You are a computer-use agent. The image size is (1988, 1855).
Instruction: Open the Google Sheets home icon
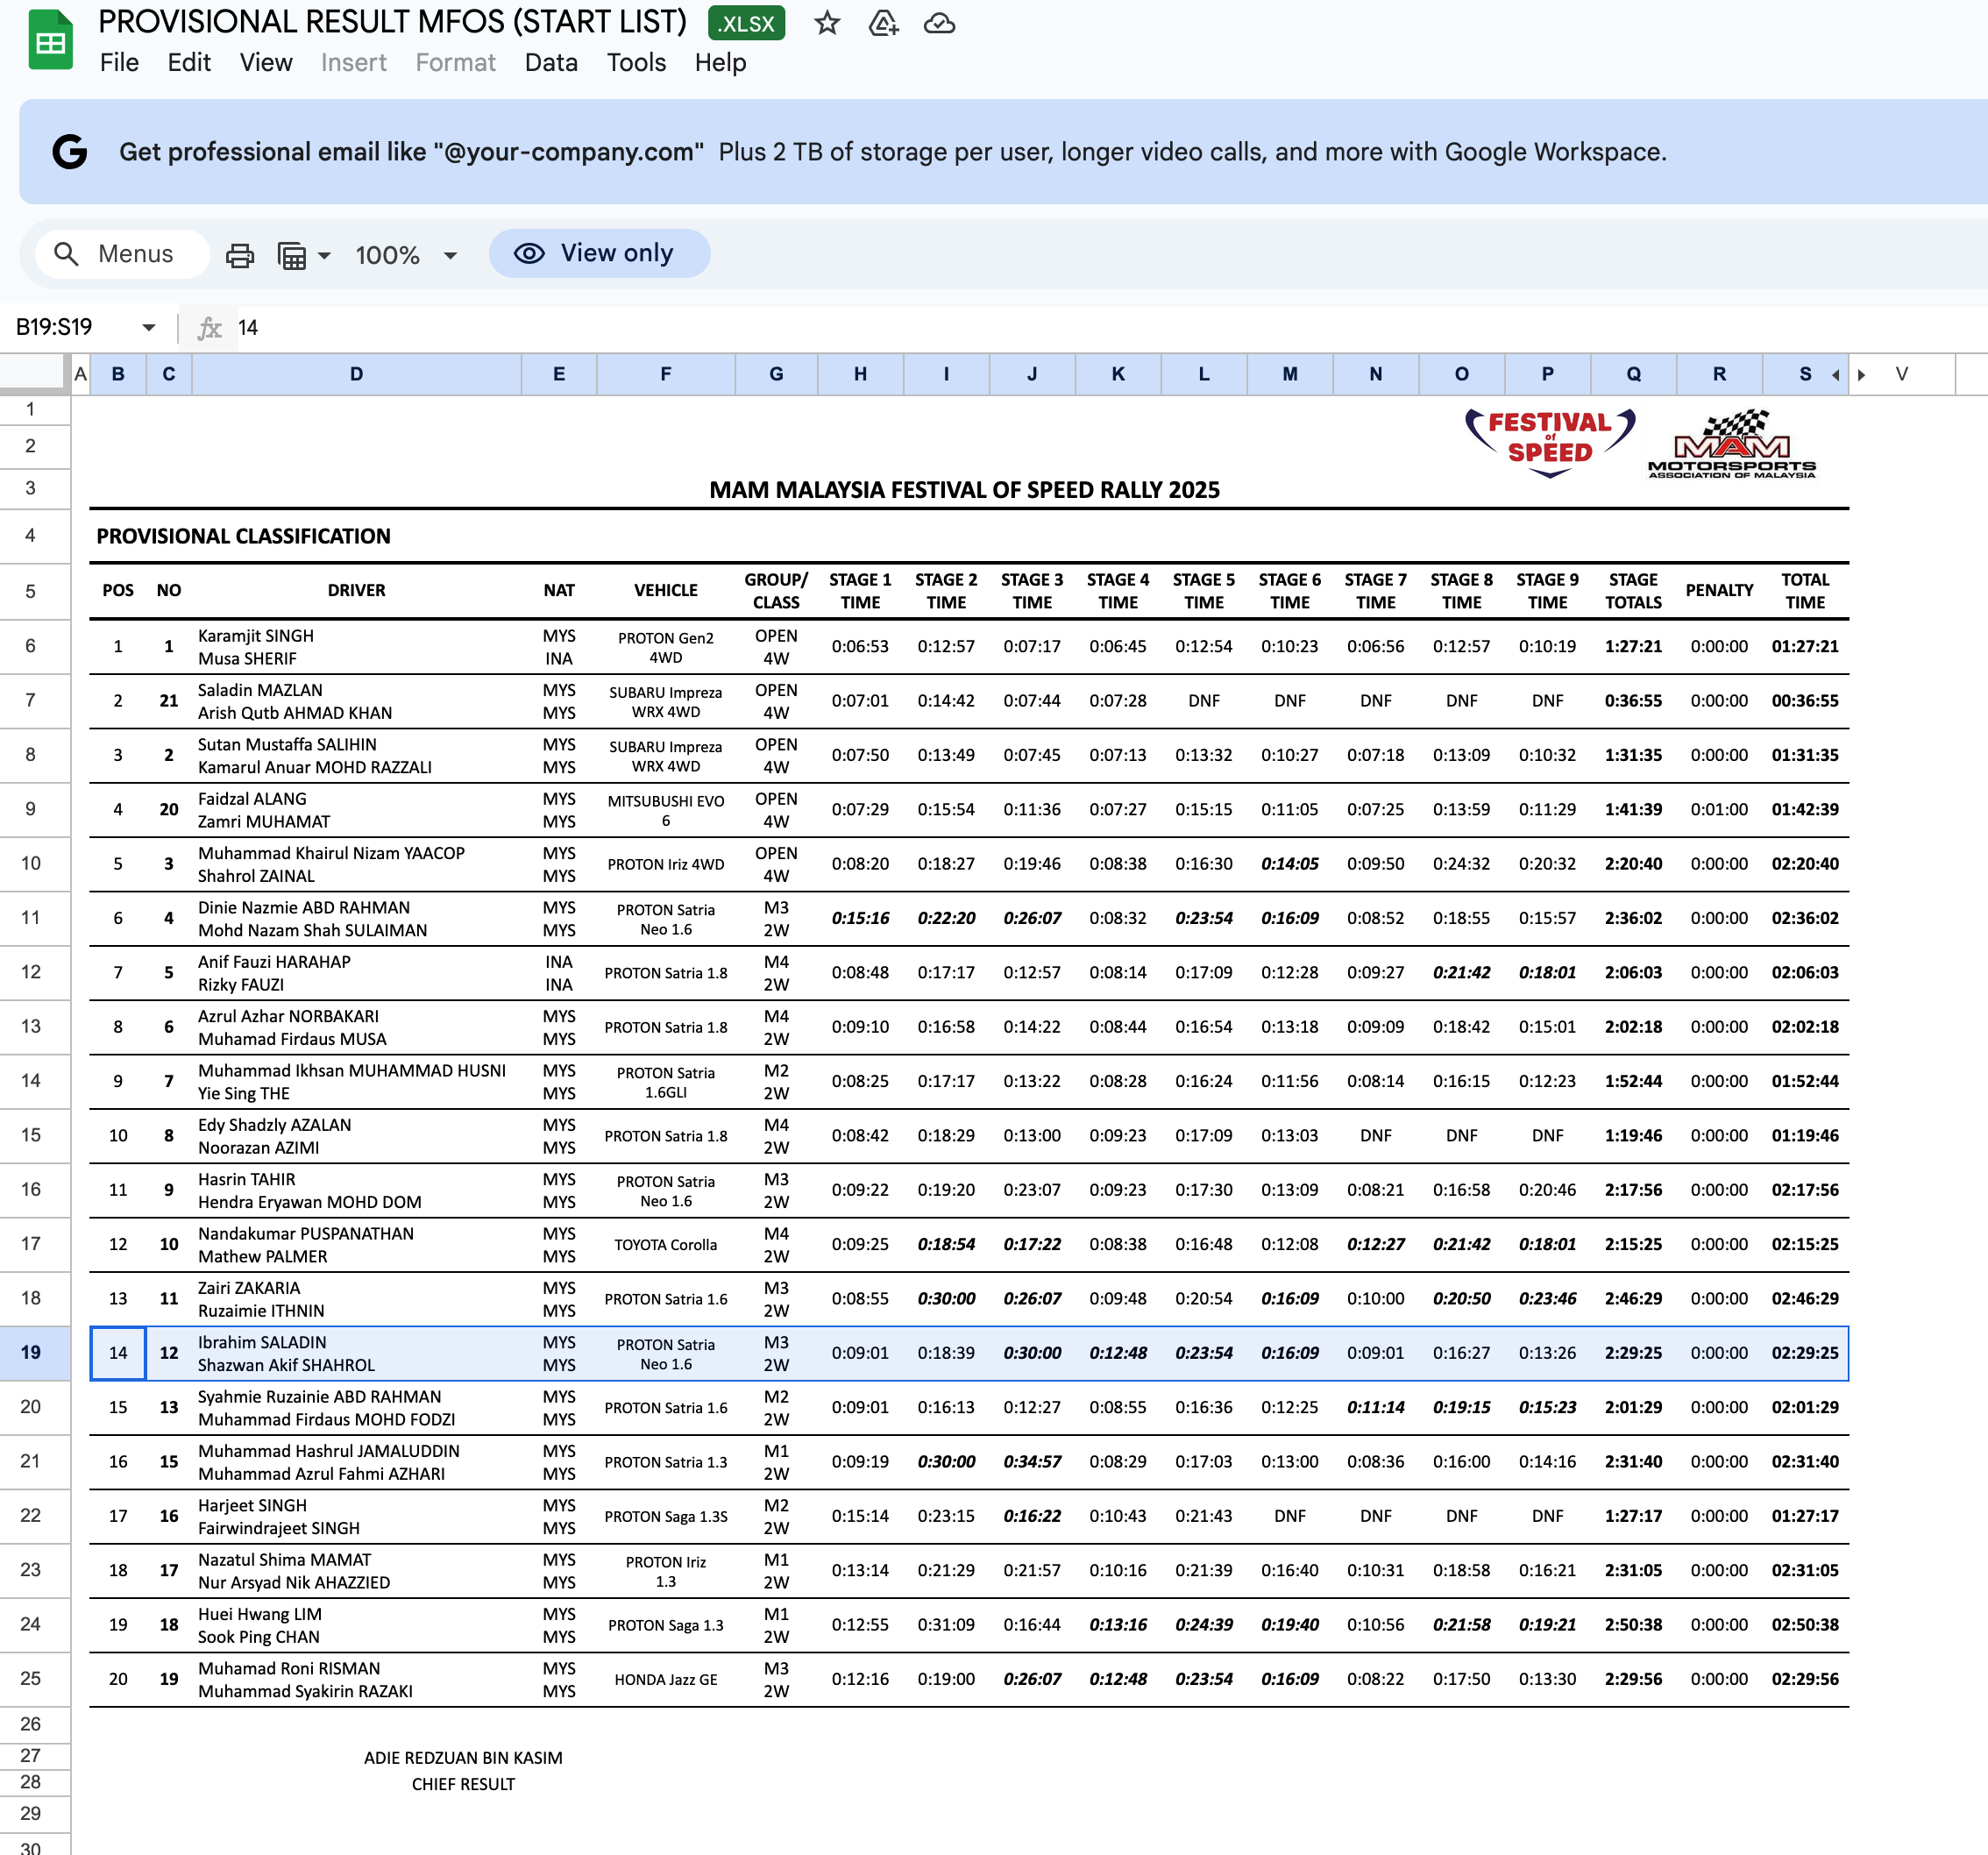(x=50, y=40)
